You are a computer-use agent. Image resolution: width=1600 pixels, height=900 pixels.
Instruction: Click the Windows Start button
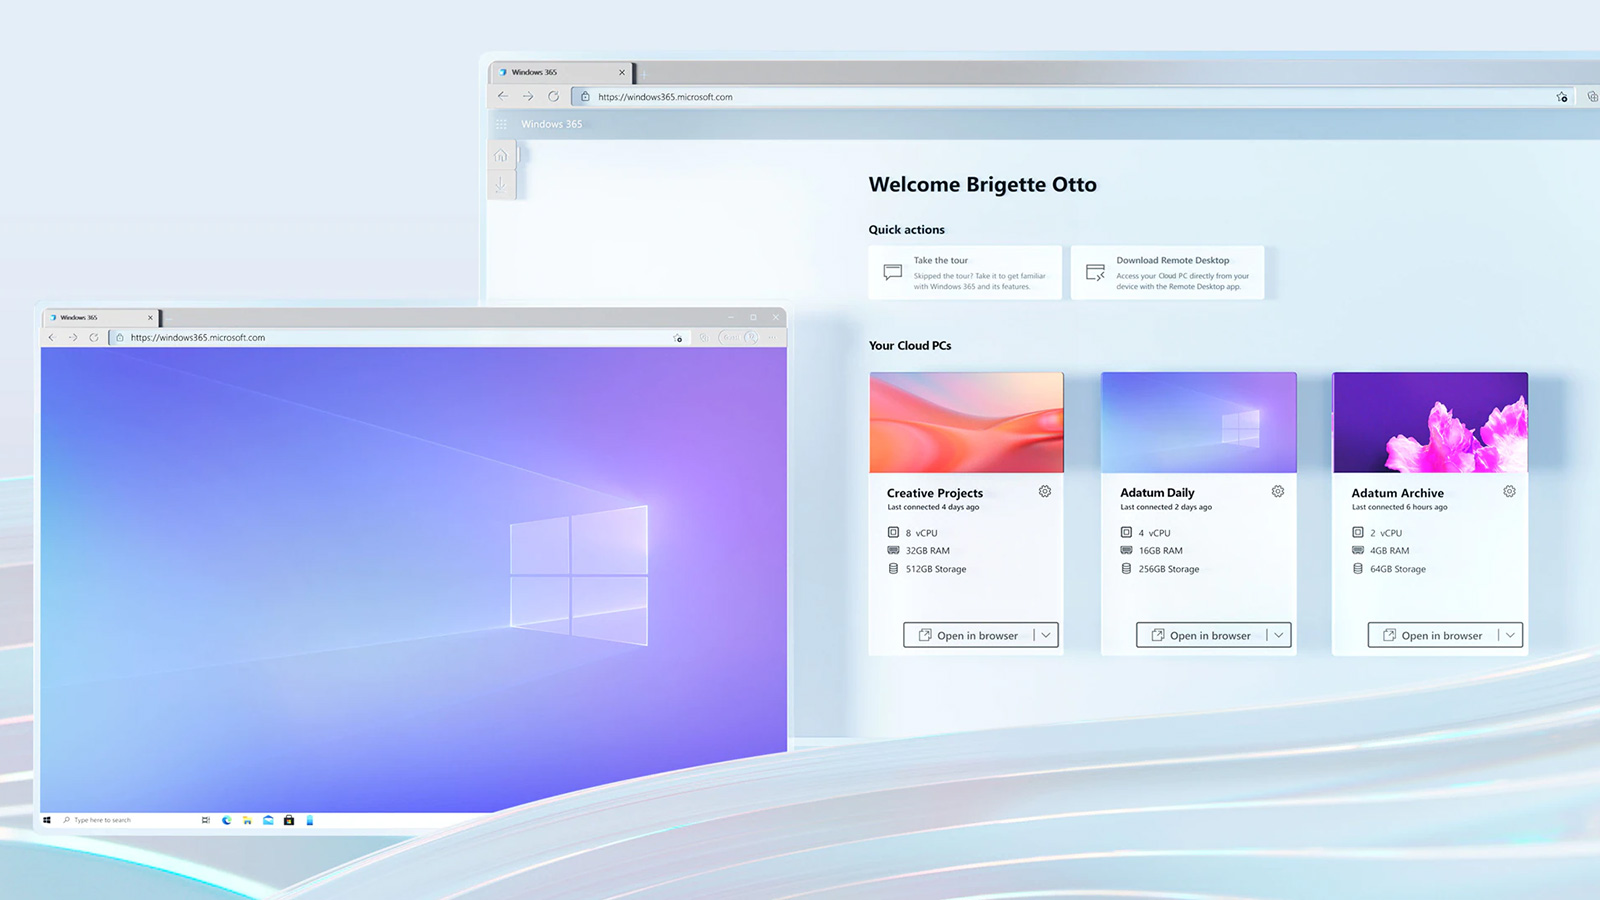click(x=47, y=820)
